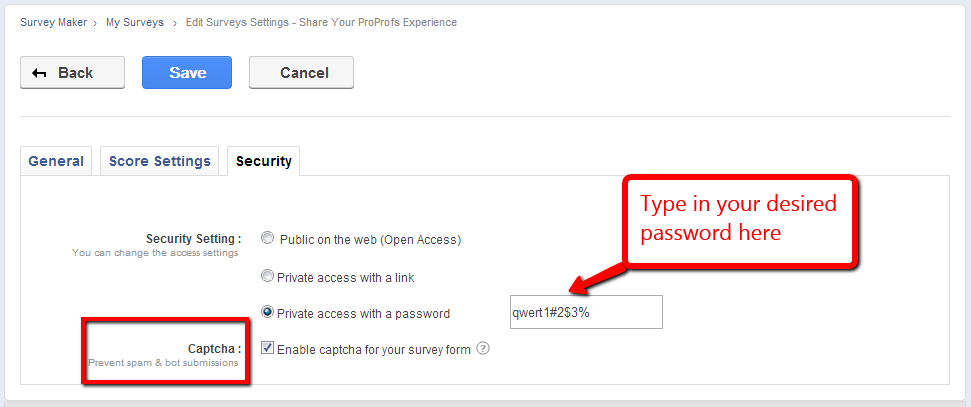Click the red password hint callout
The width and height of the screenshot is (971, 407).
click(739, 219)
